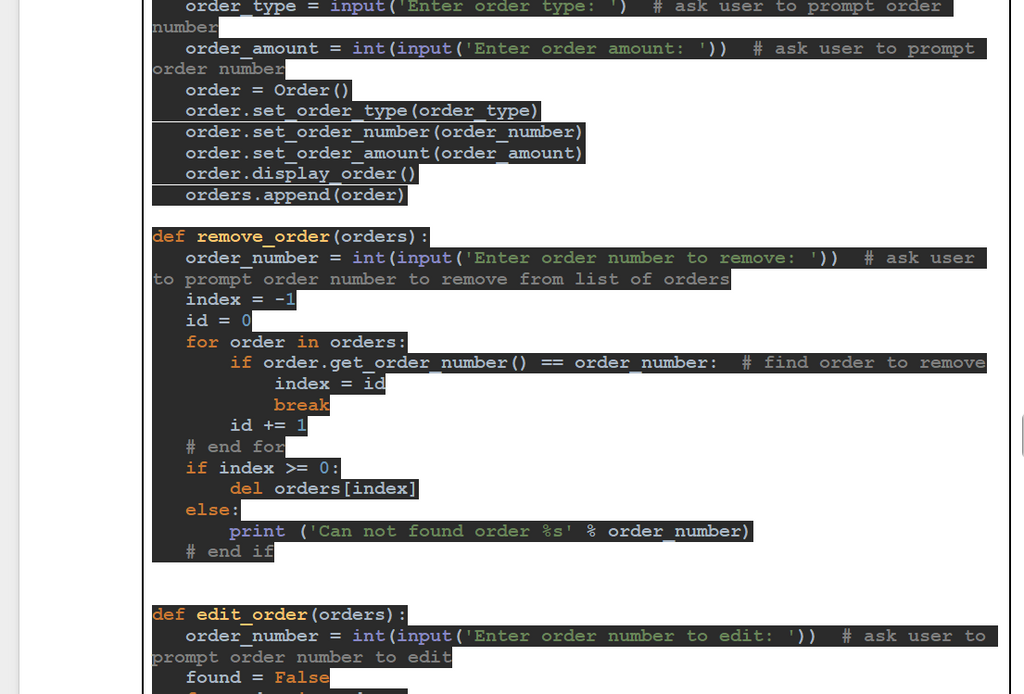The height and width of the screenshot is (694, 1024).
Task: Click the 'order.set_order_amount(order_amount)' line
Action: pos(384,153)
